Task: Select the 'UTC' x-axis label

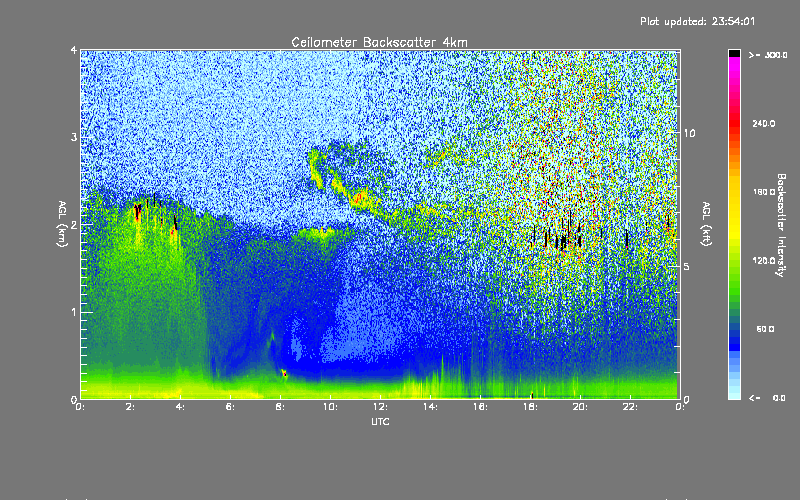Action: click(x=380, y=421)
